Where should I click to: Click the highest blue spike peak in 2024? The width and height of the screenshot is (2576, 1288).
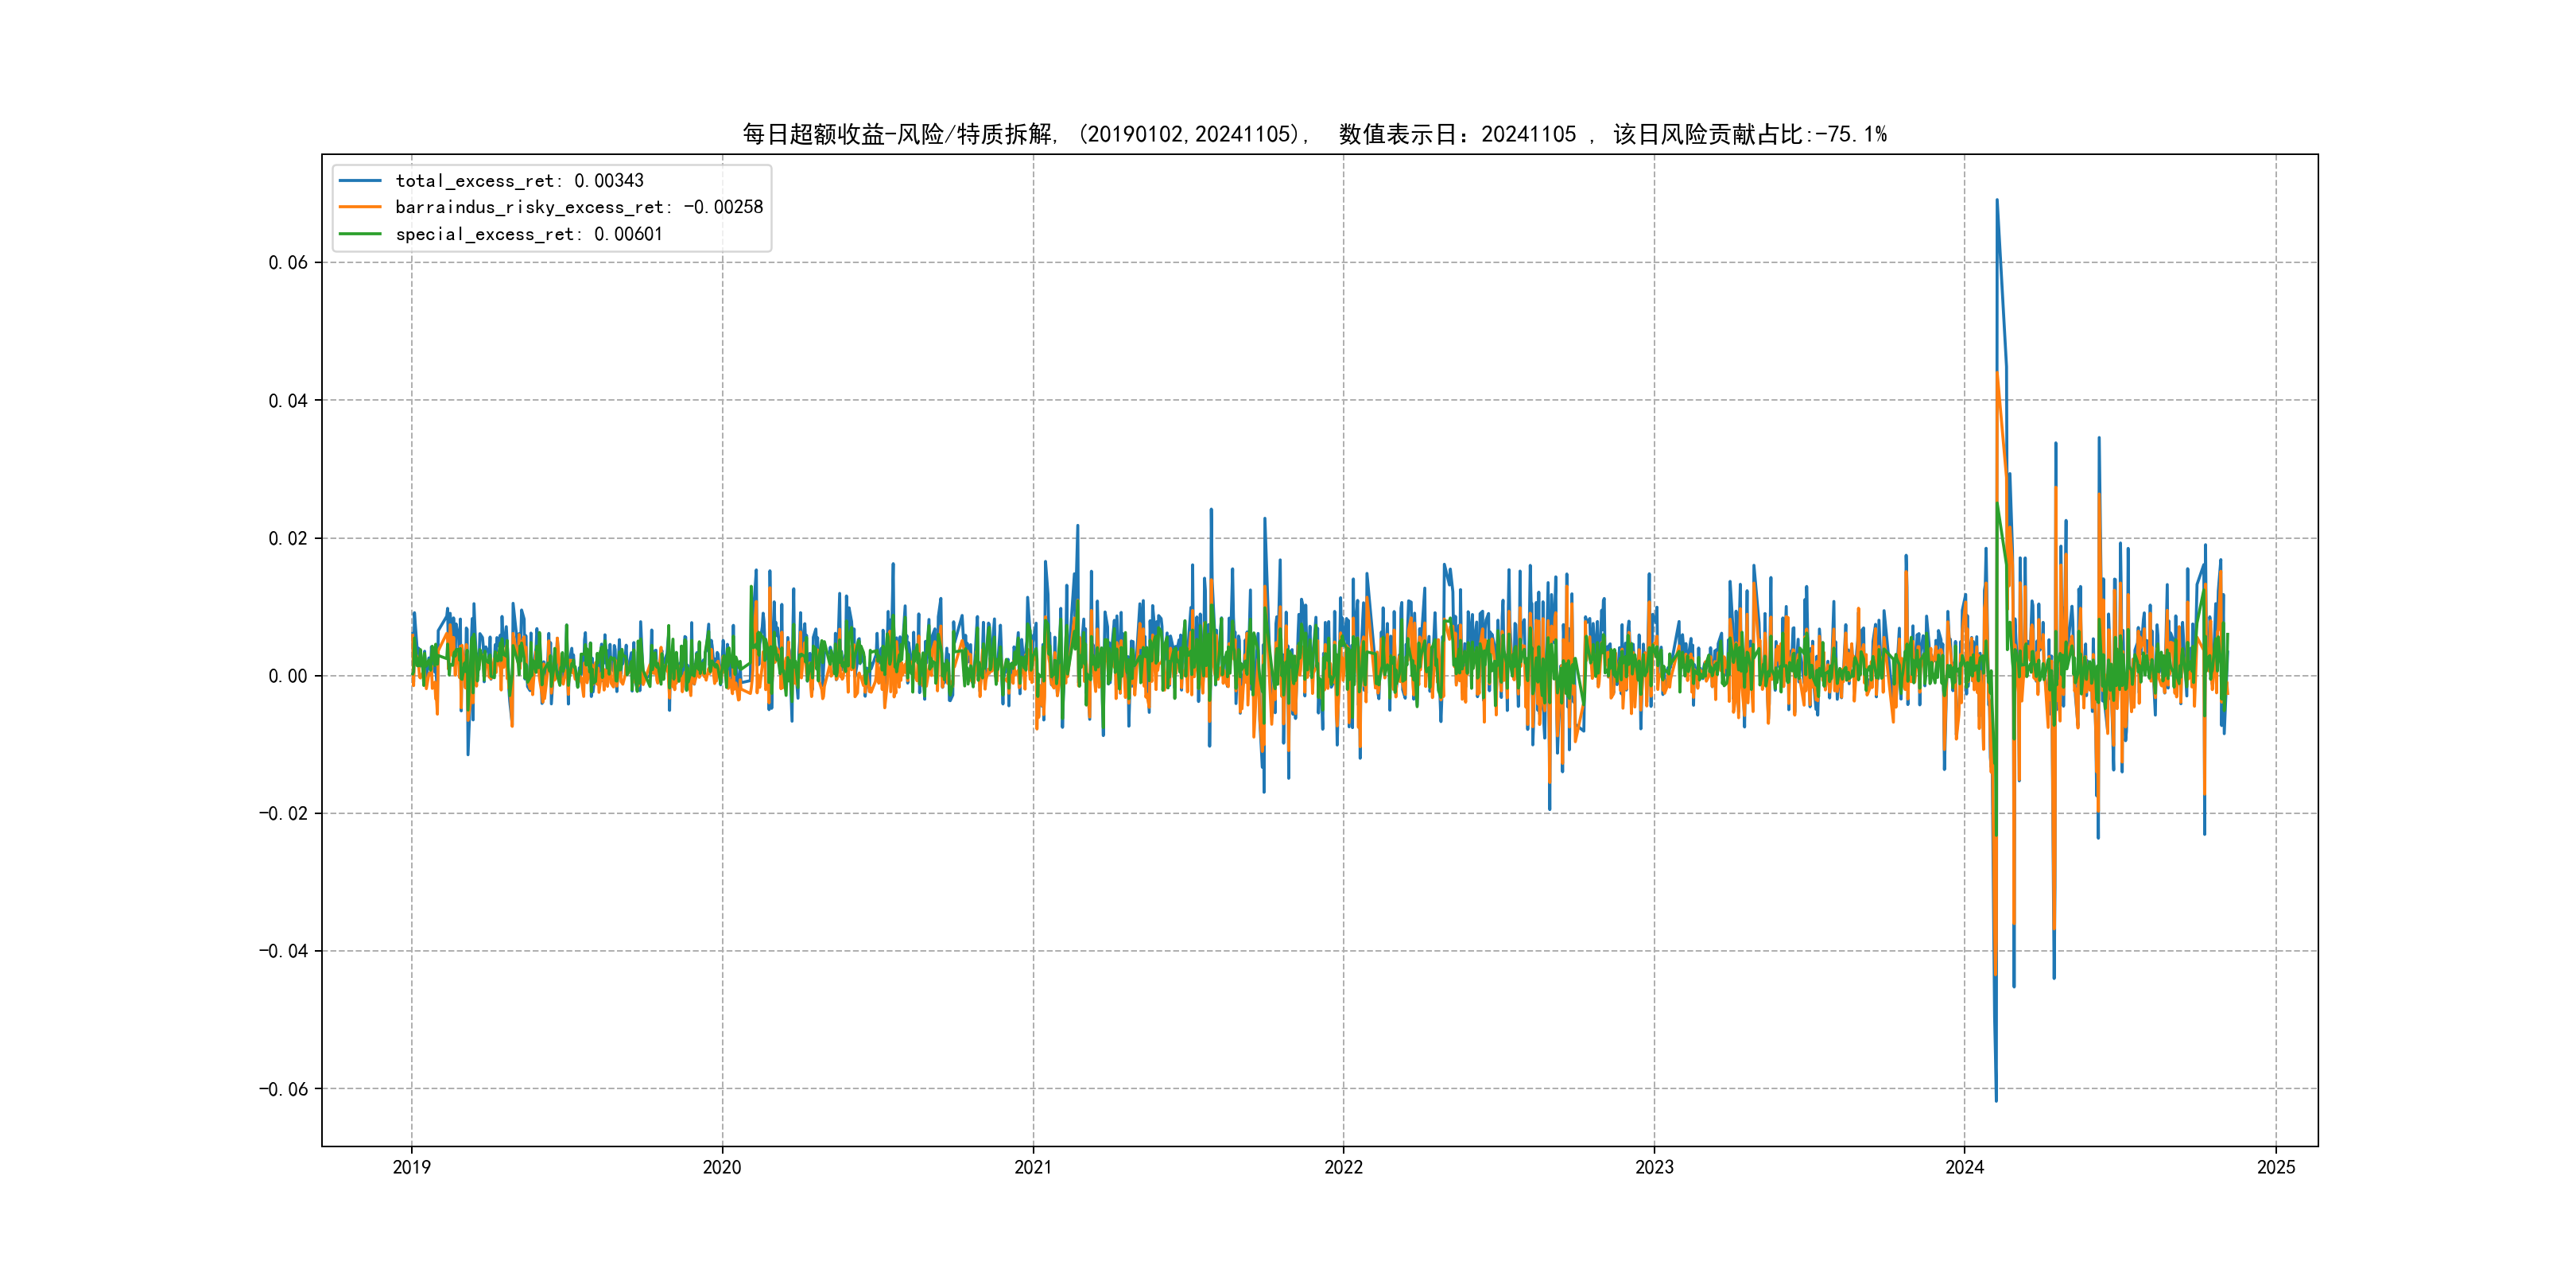click(1997, 200)
